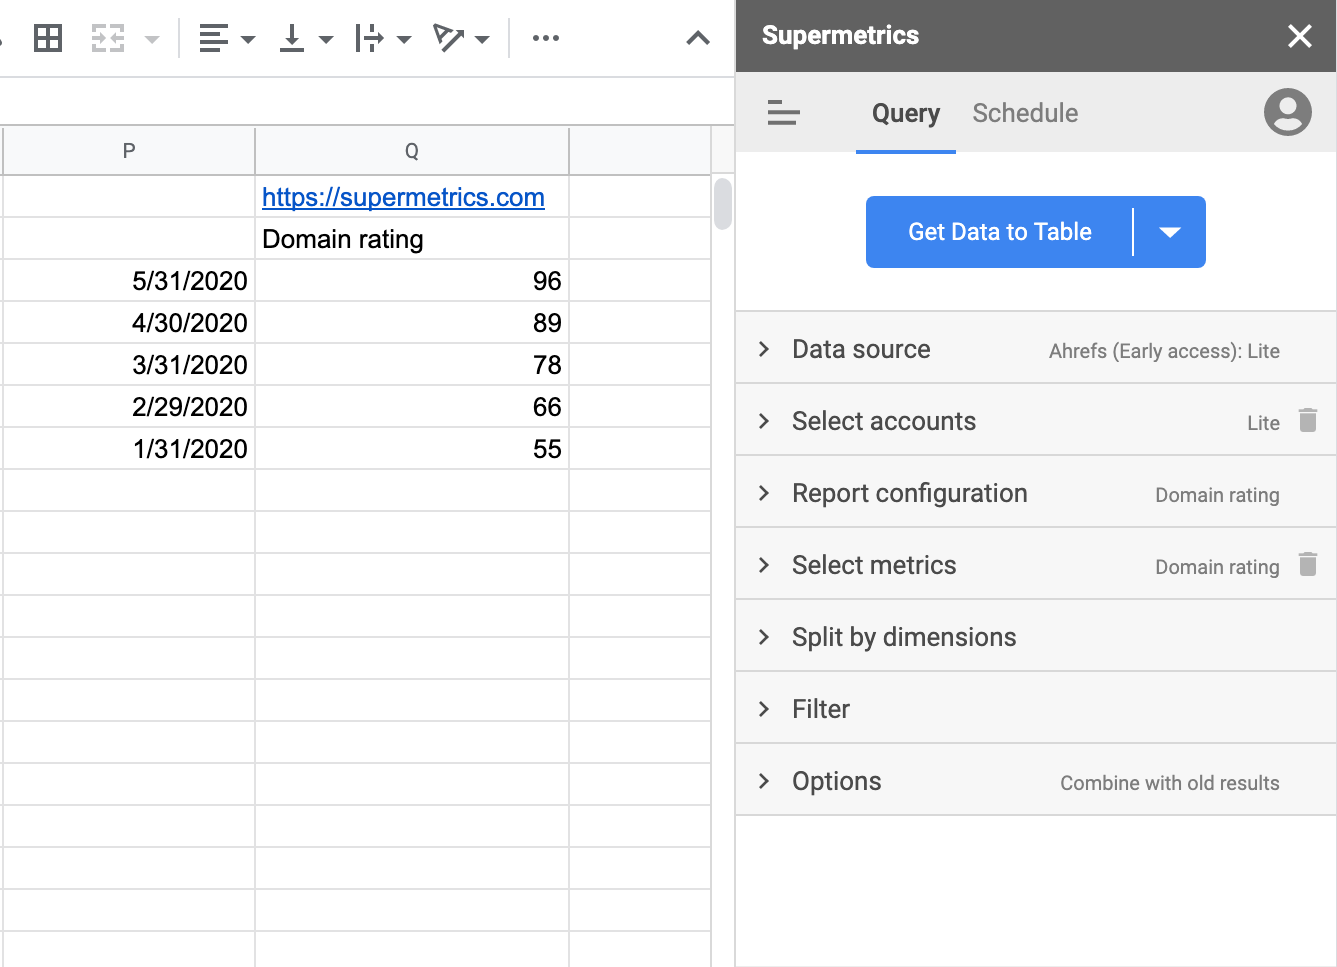The height and width of the screenshot is (967, 1337).
Task: Switch to the Query tab
Action: (x=906, y=113)
